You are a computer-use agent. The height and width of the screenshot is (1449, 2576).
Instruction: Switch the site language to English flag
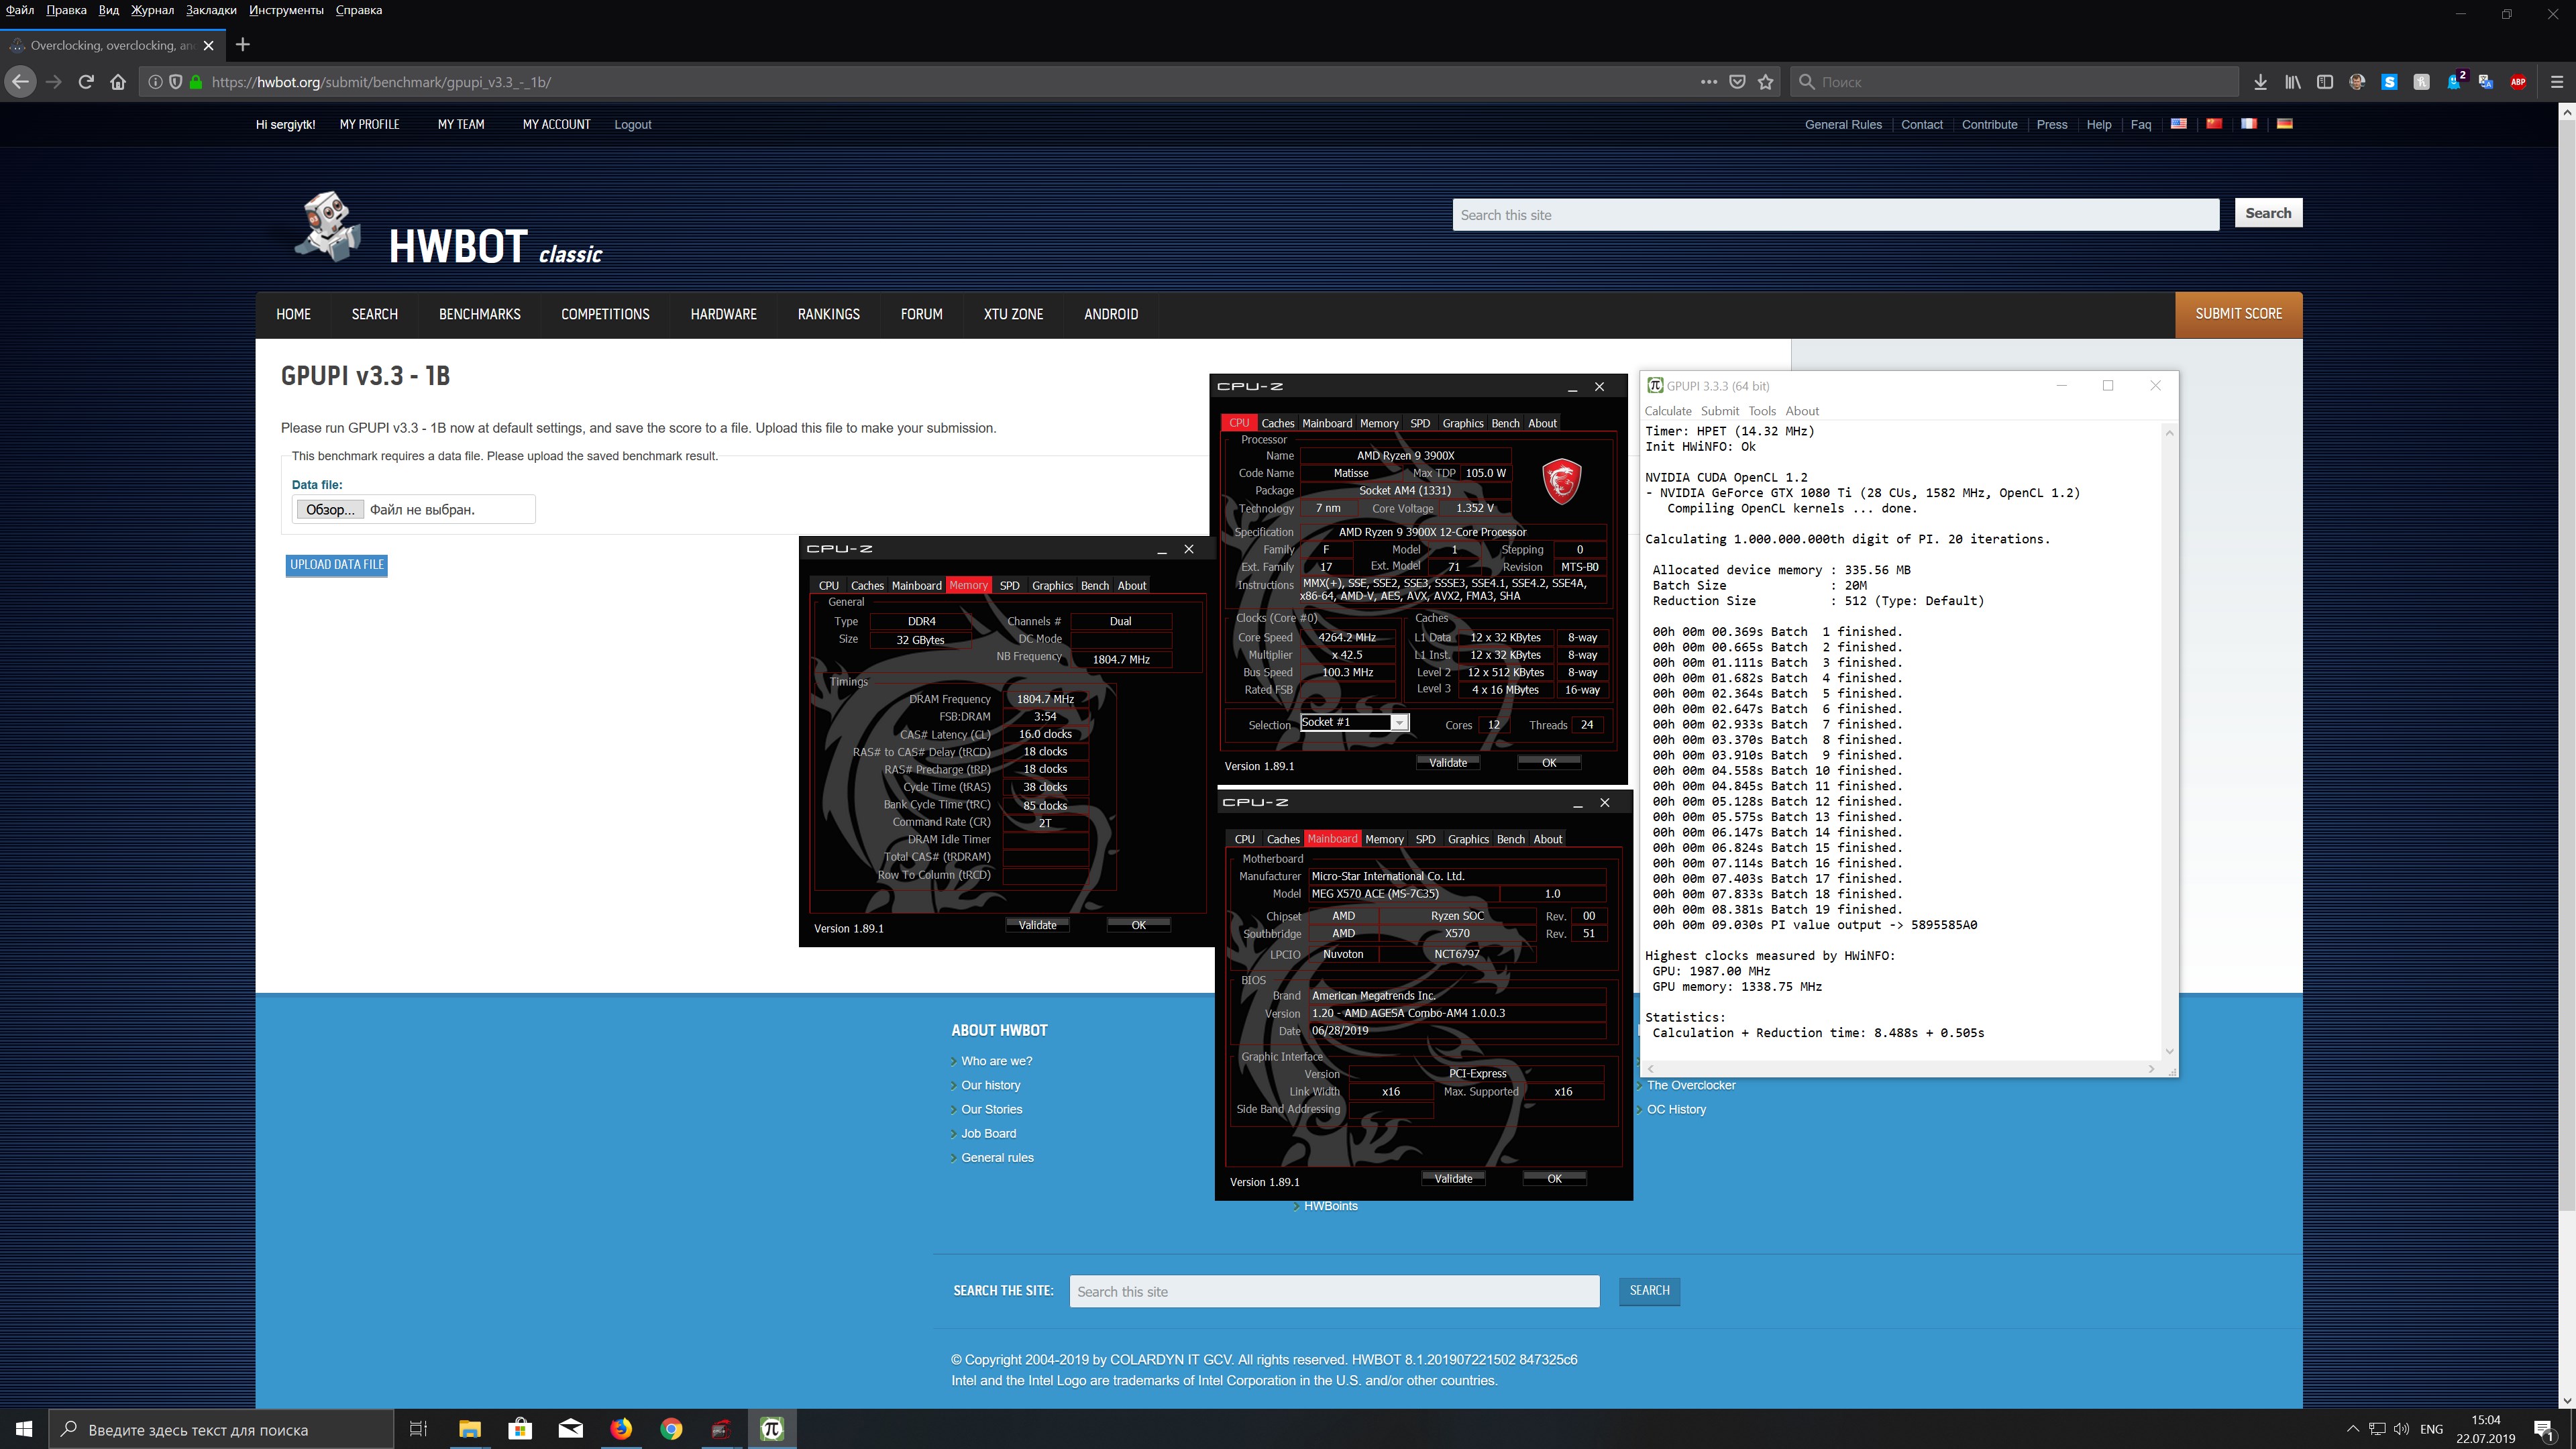coord(2178,124)
